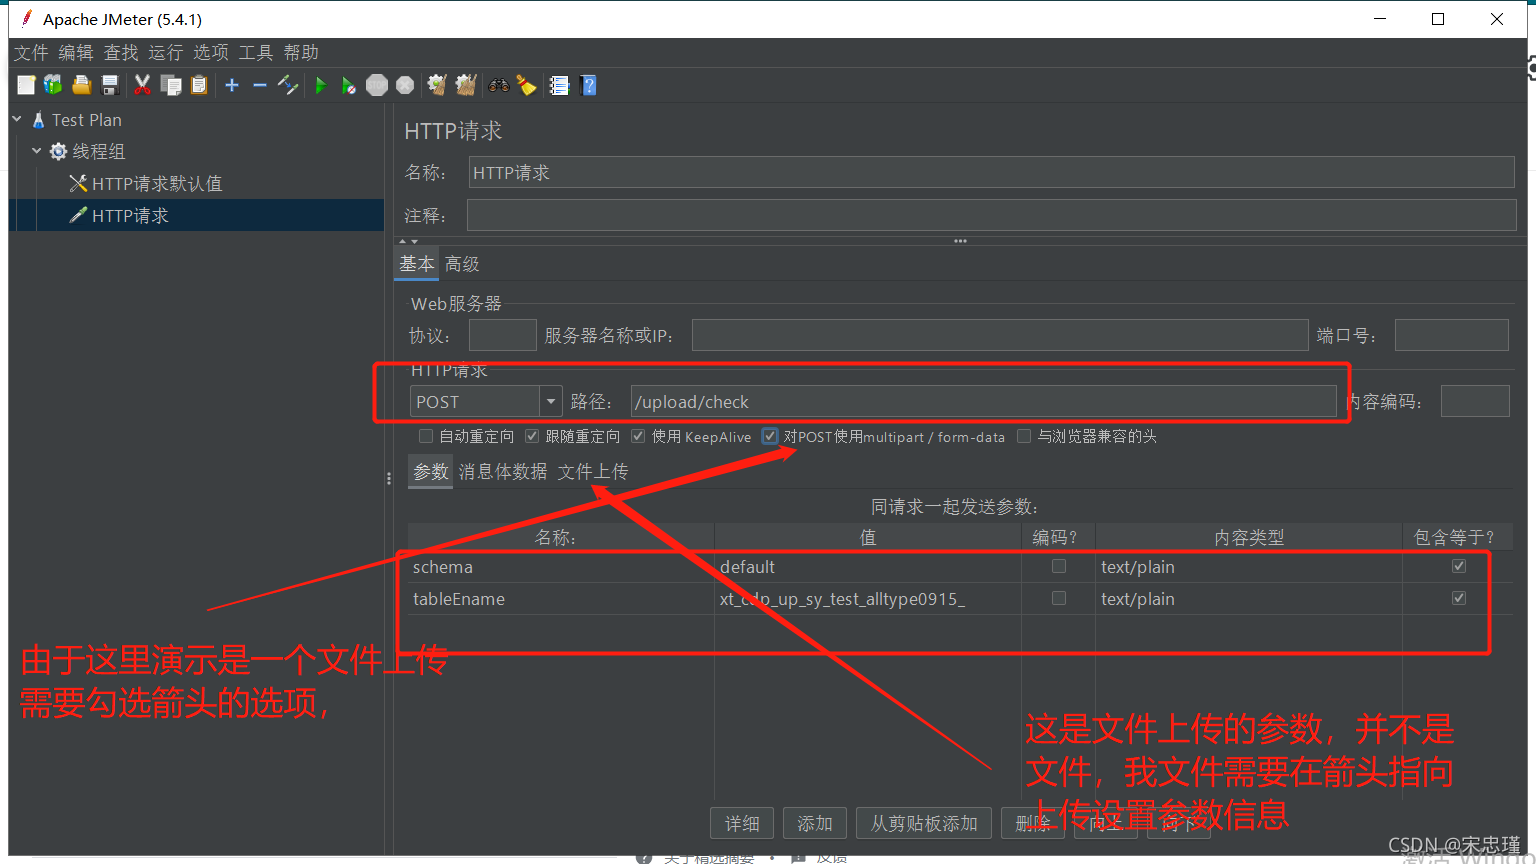
Task: Toggle 编码 checkbox for schema row
Action: tap(1058, 566)
